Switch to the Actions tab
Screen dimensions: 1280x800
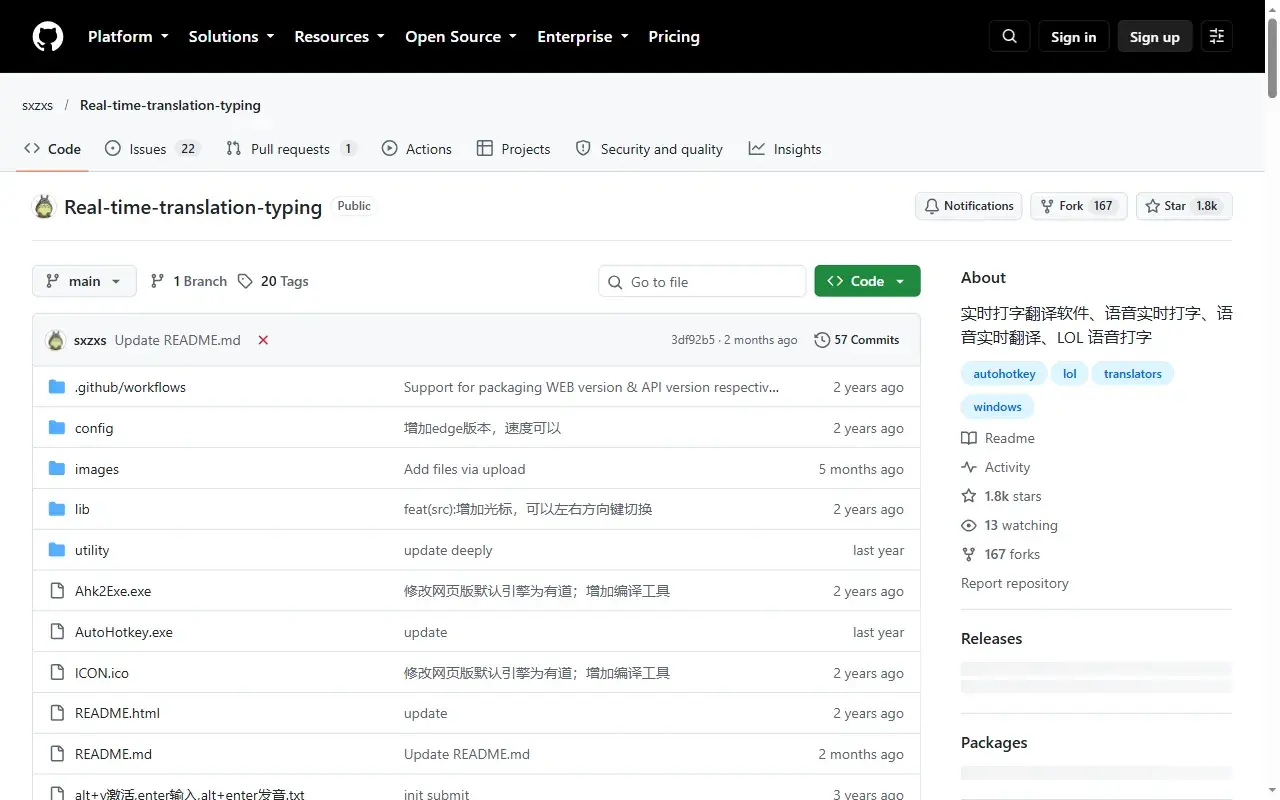coord(417,149)
